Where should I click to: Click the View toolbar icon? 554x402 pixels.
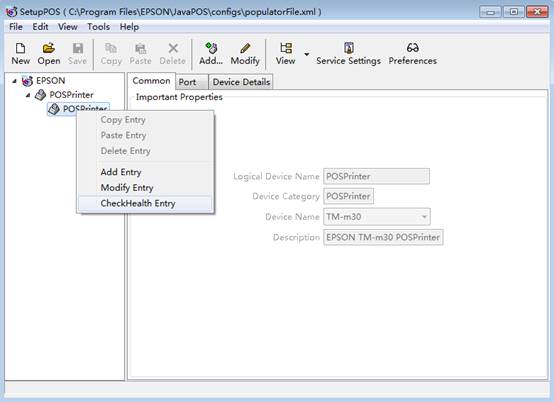point(285,48)
